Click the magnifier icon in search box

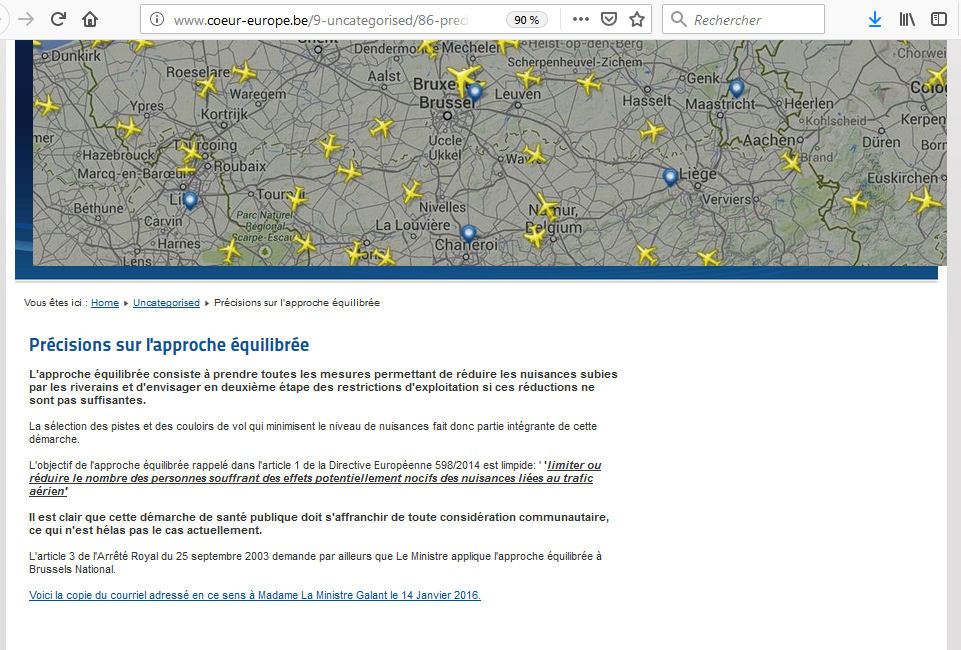(678, 20)
